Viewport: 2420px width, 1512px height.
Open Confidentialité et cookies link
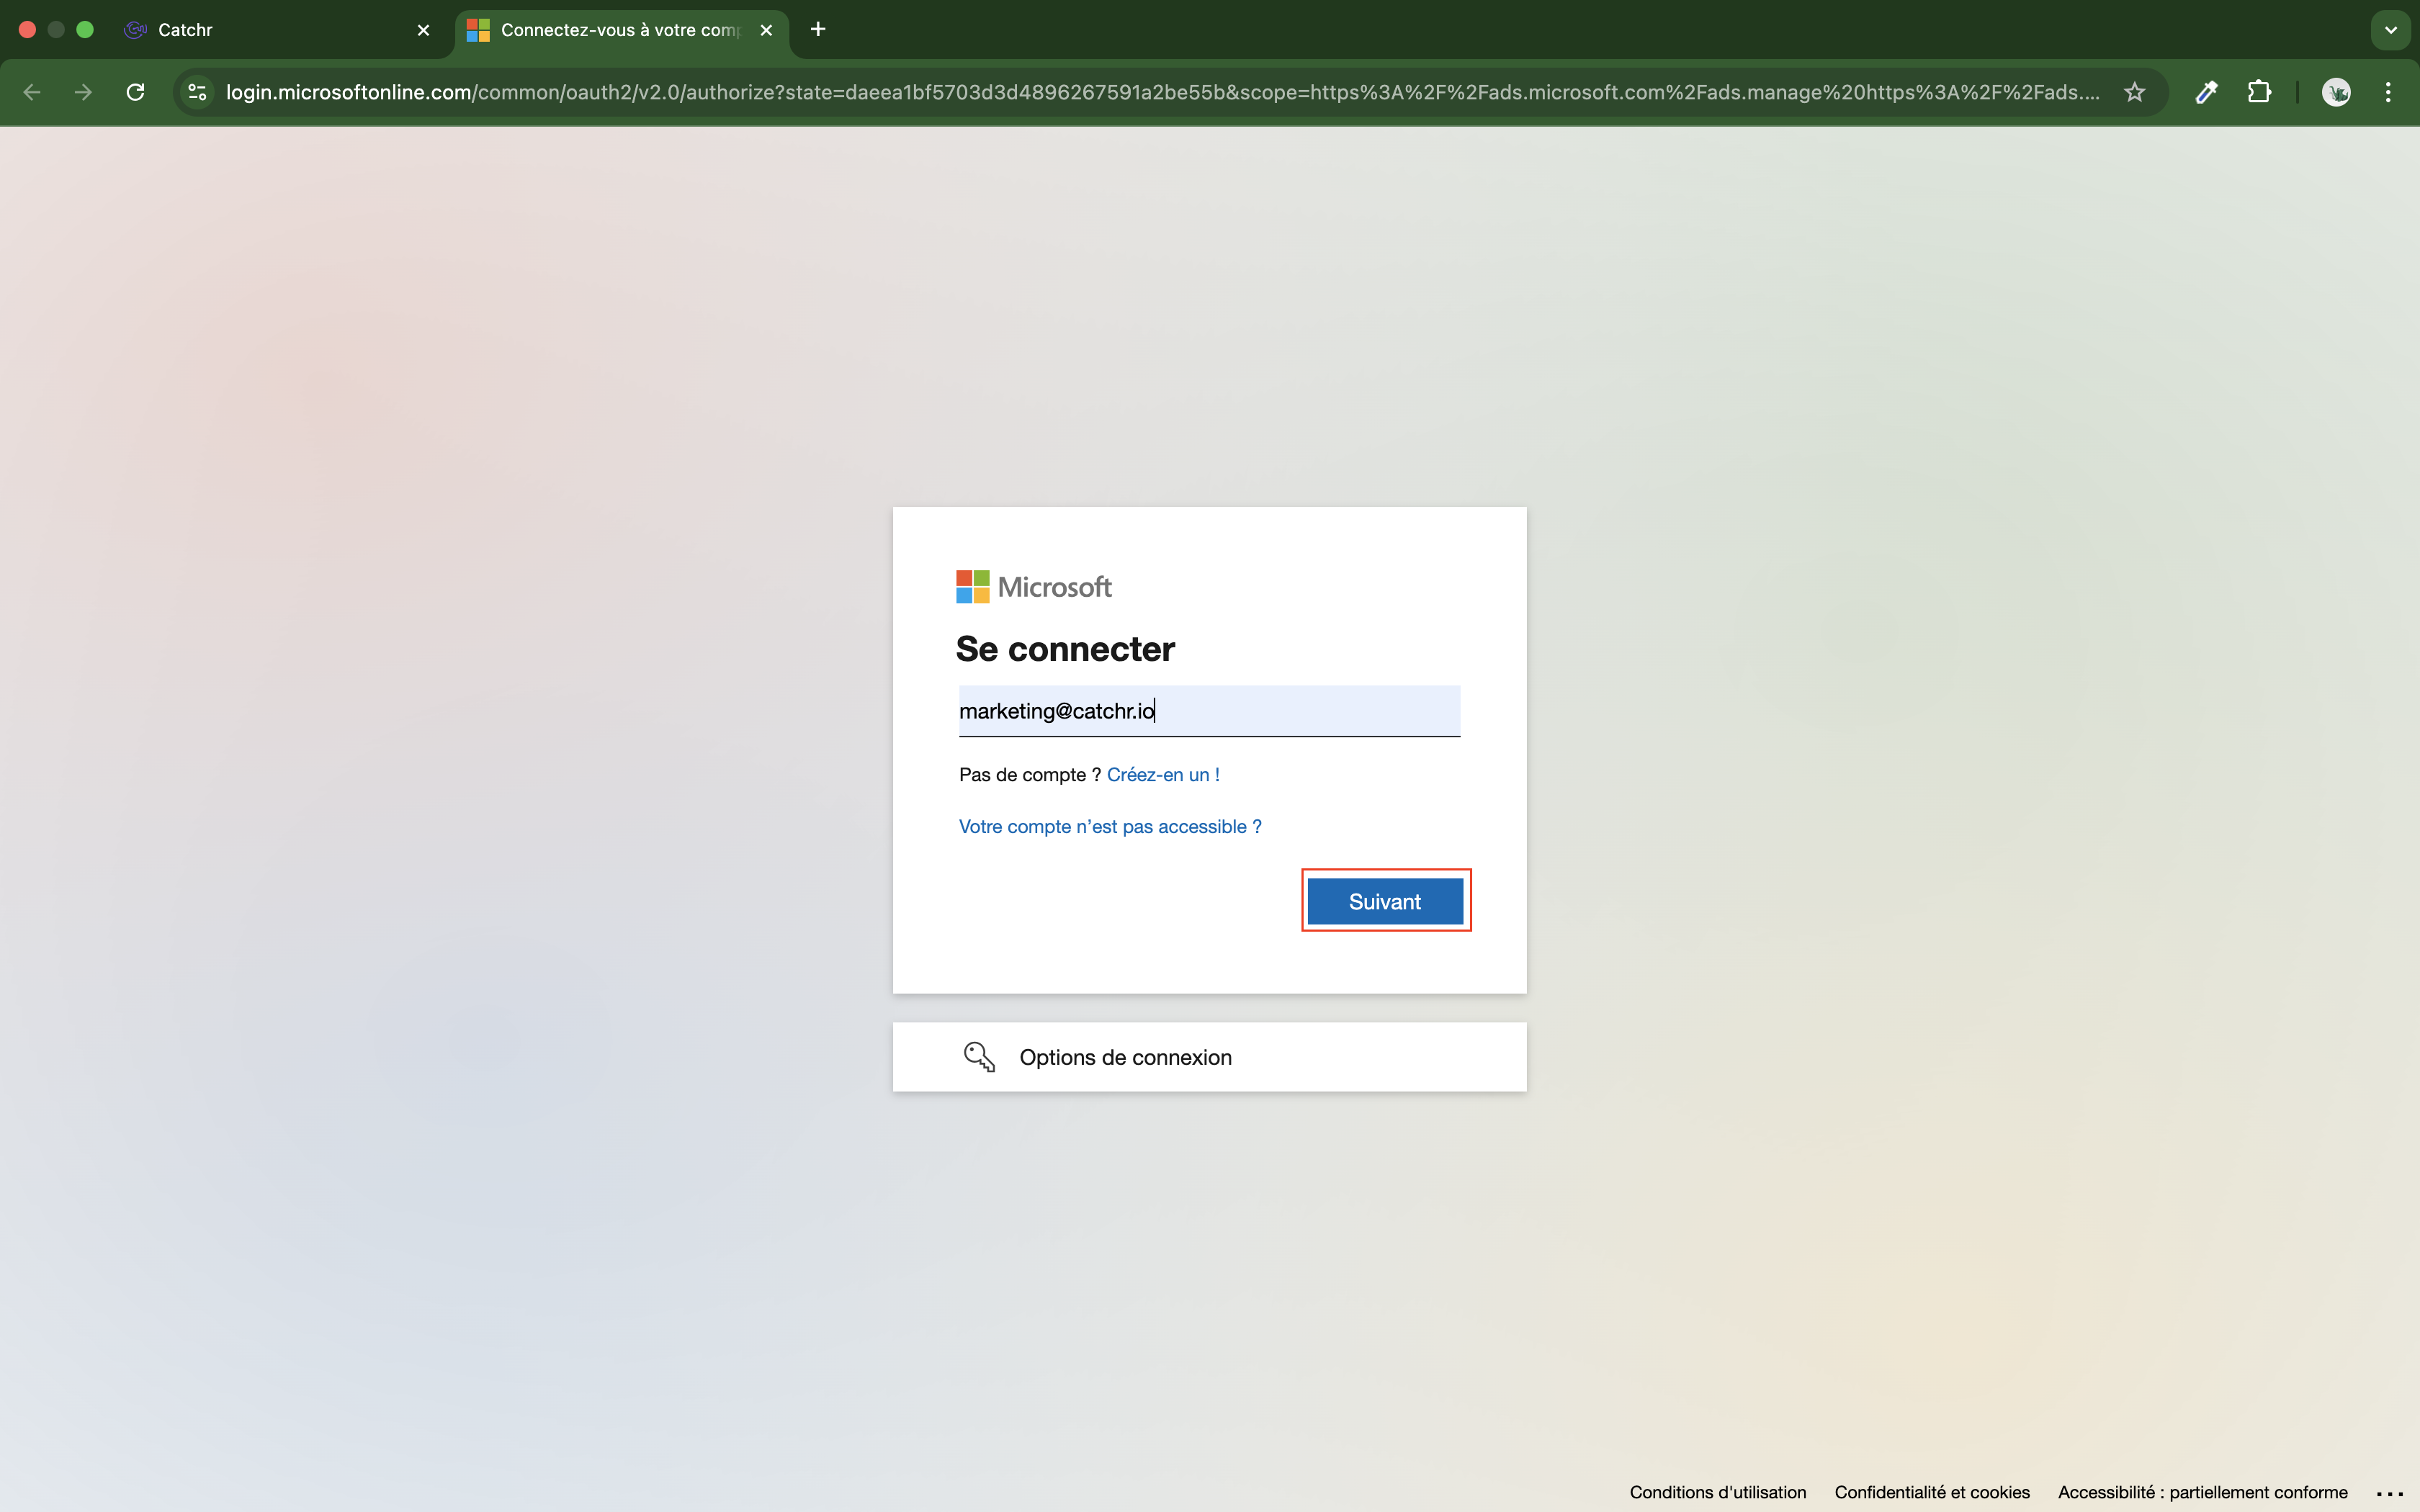click(x=1932, y=1492)
